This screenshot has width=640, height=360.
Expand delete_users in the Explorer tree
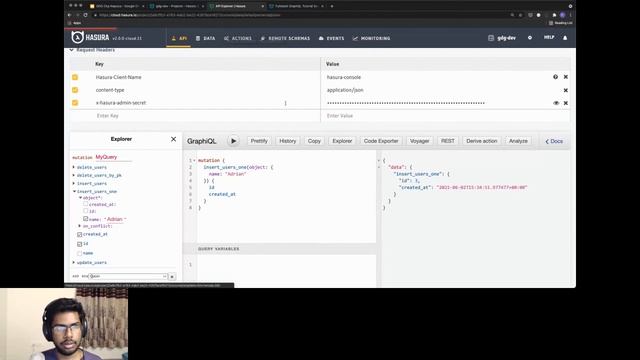click(x=74, y=167)
